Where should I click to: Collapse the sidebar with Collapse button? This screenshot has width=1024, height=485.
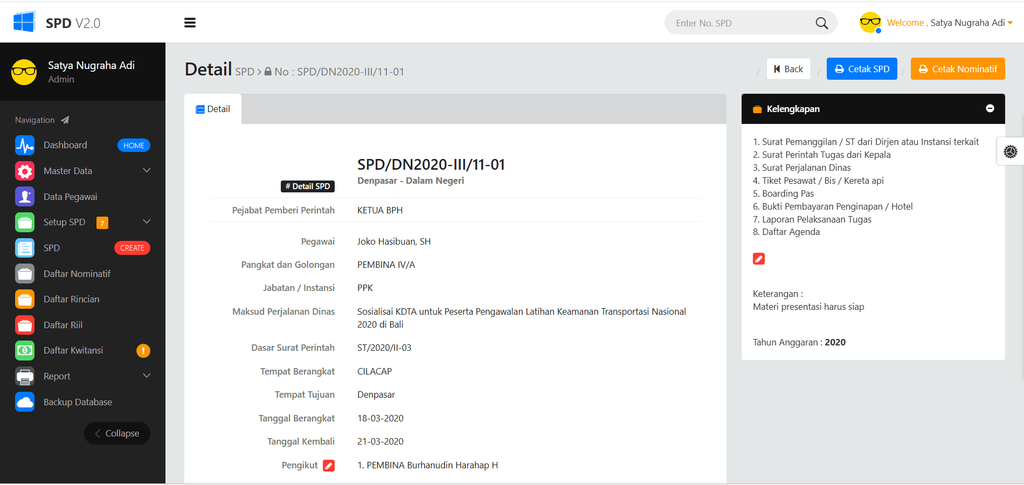(117, 433)
